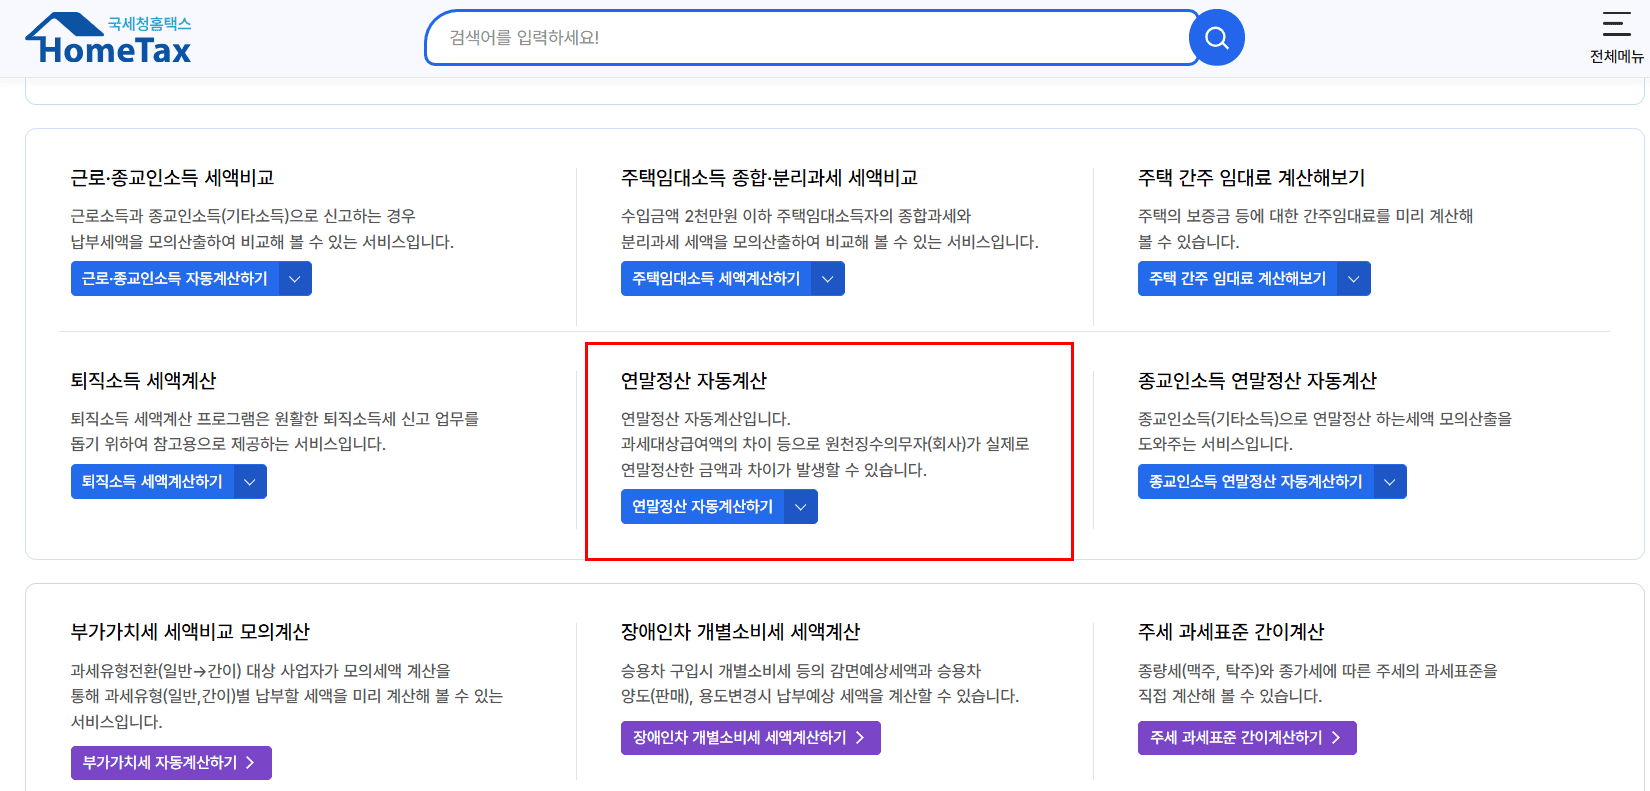Expand dropdown arrow next to 주택 간주 임대료 계산해보기

click(x=1354, y=279)
